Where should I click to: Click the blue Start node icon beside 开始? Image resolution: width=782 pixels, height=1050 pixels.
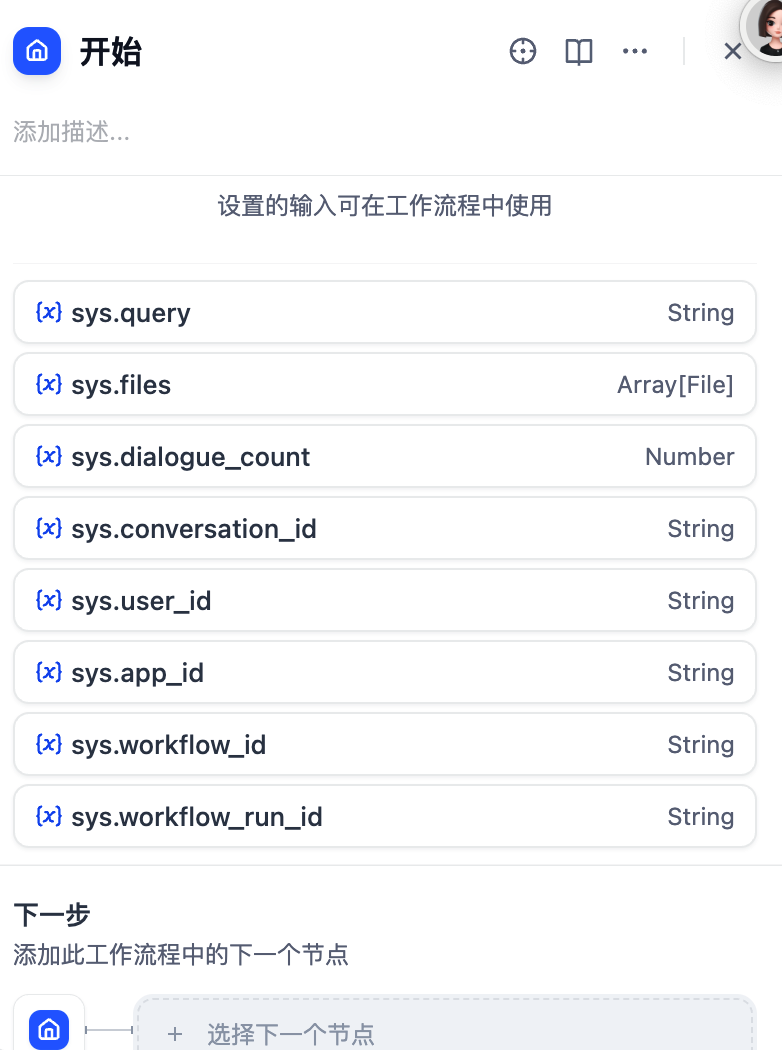click(37, 51)
